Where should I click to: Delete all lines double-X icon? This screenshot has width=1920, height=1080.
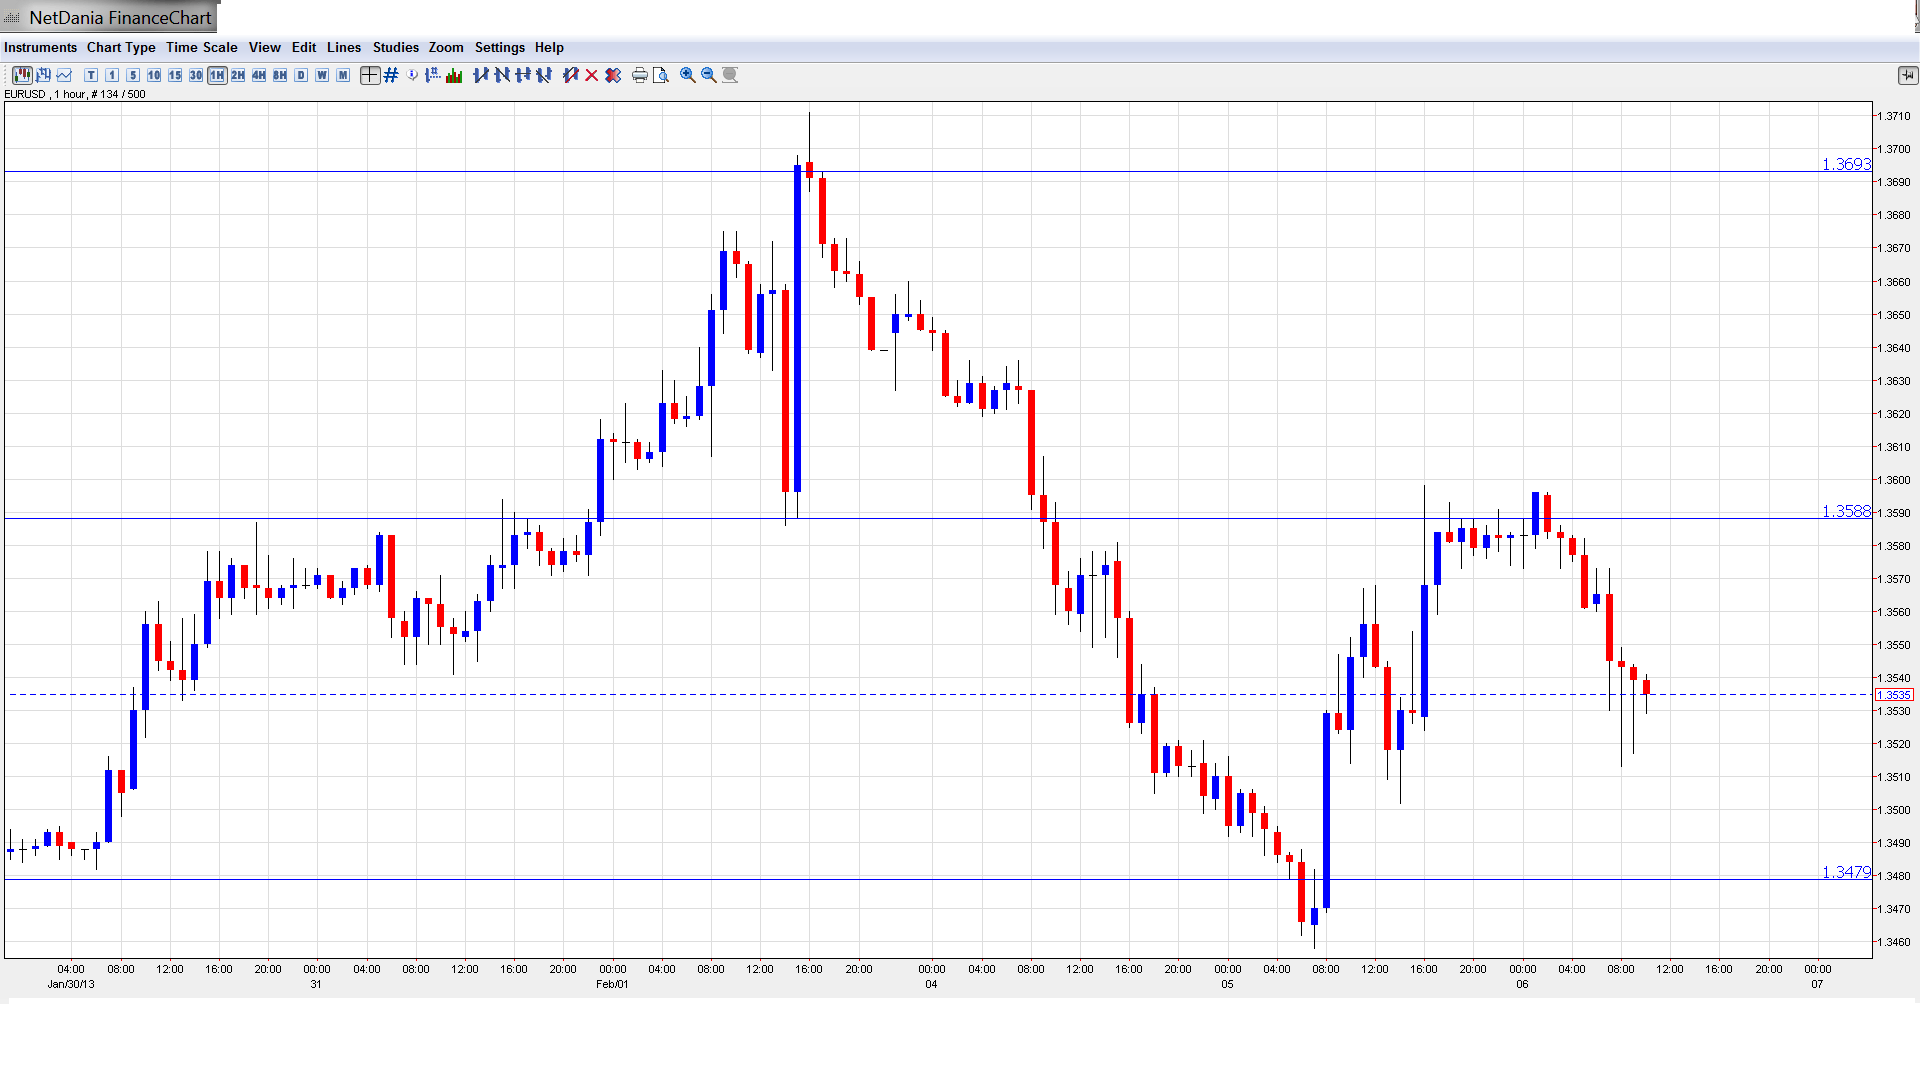613,75
